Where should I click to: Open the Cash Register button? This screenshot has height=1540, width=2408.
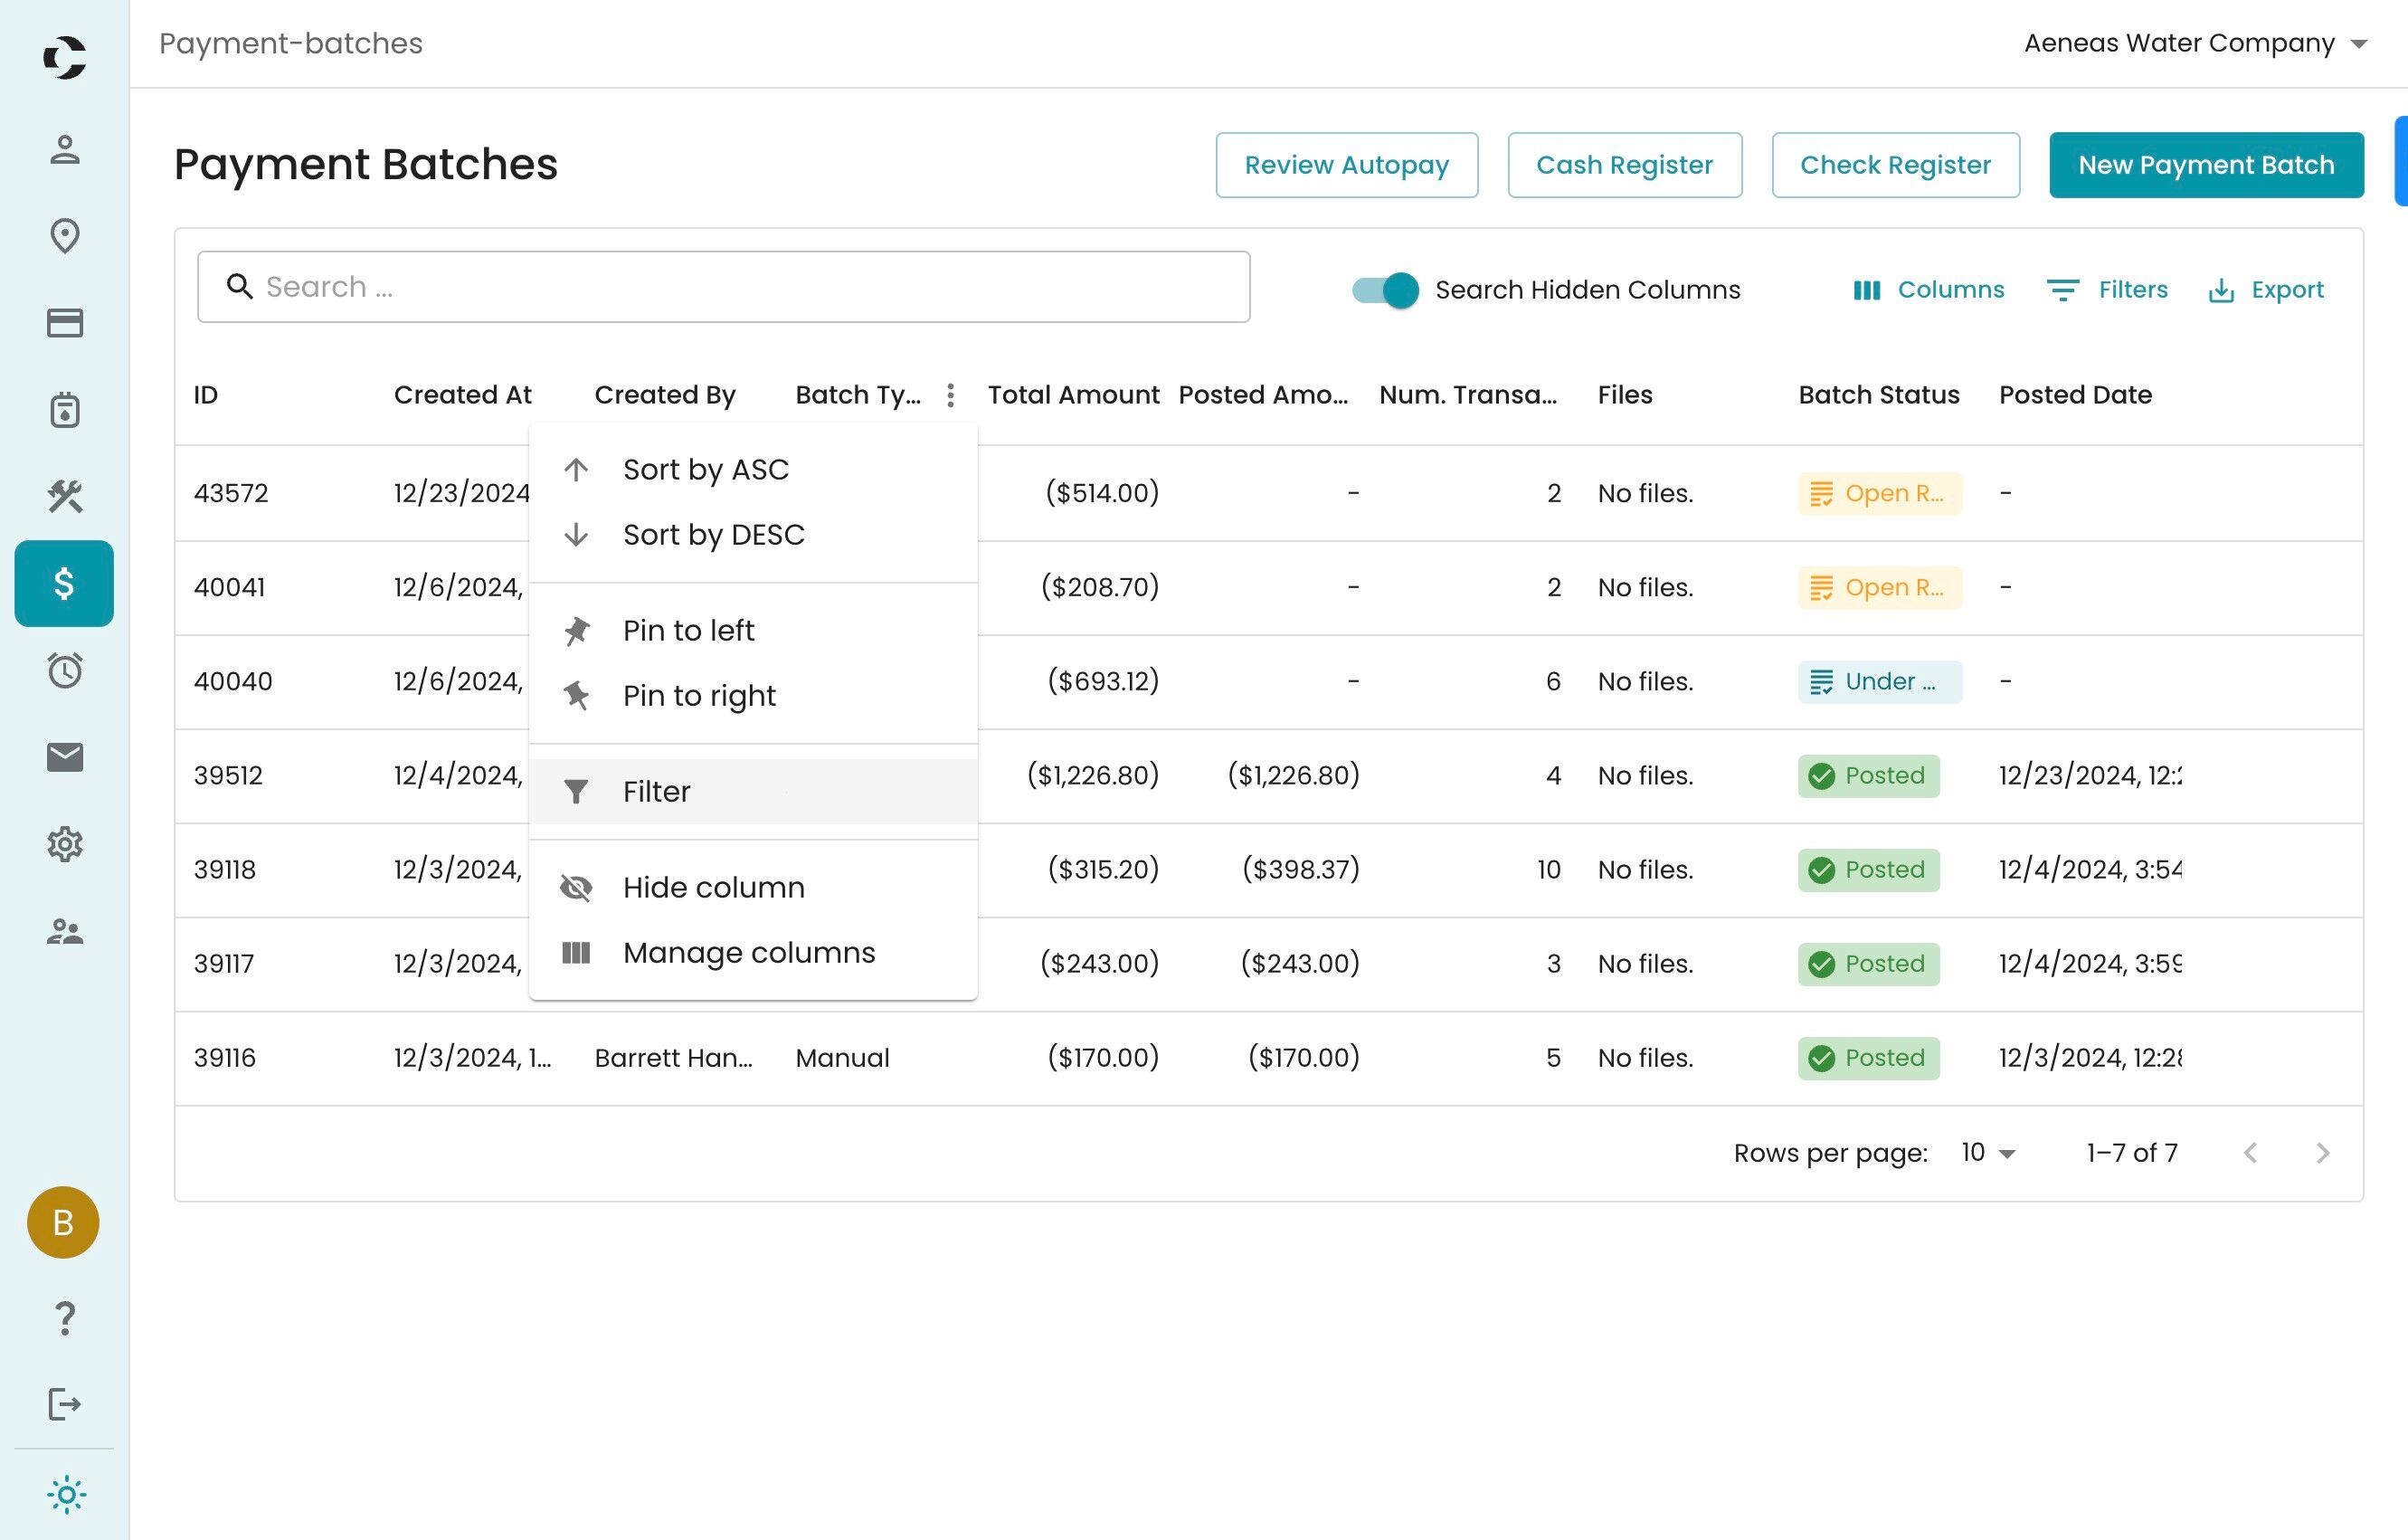(x=1623, y=165)
